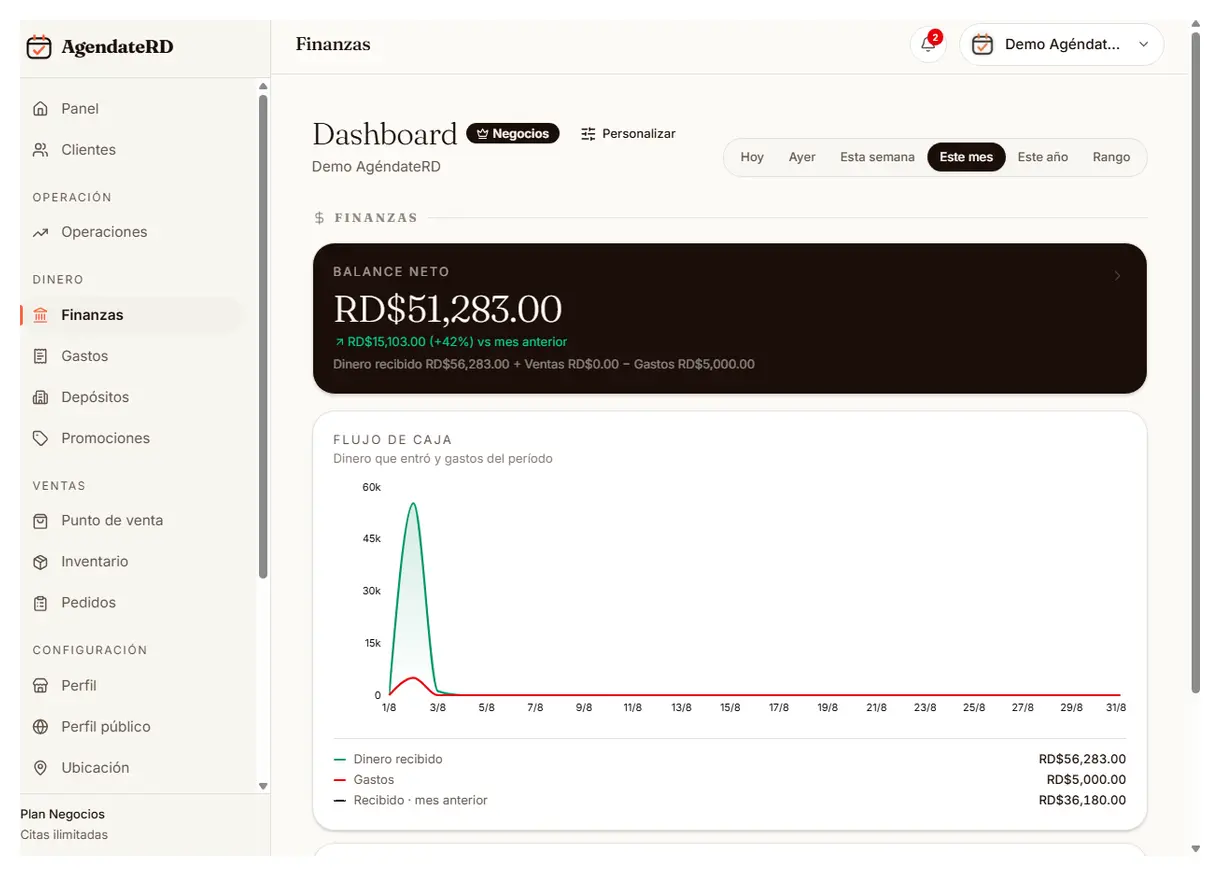This screenshot has height=876, width=1220.
Task: Click the Perfil público globe icon
Action: pyautogui.click(x=40, y=727)
